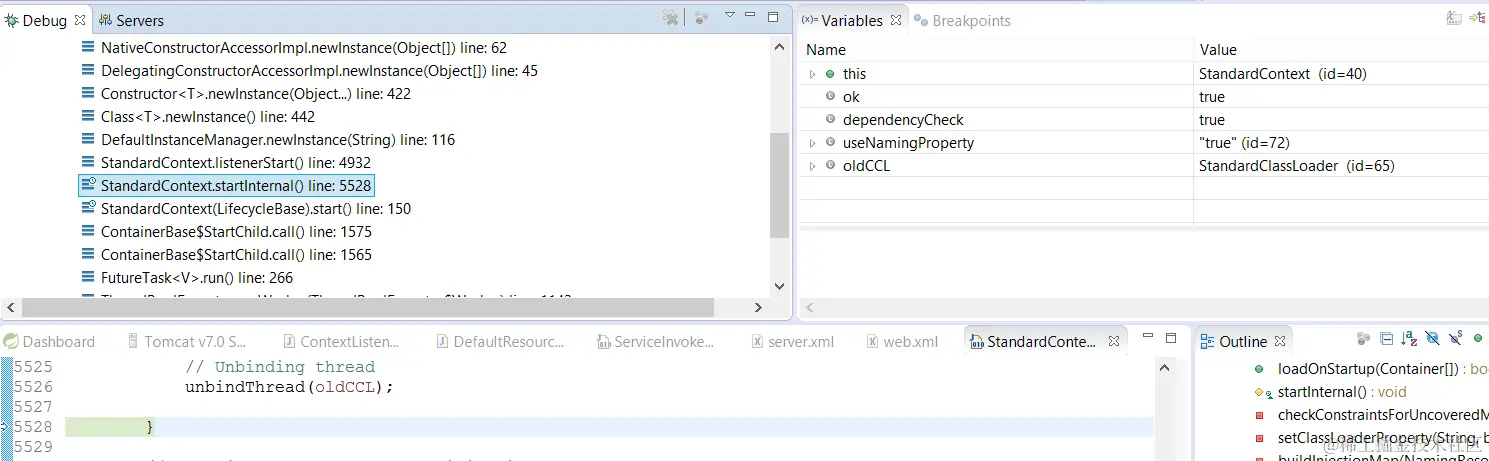The width and height of the screenshot is (1489, 461).
Task: Click Show Logical Structure icon in Variables toolbar
Action: [x=1479, y=18]
